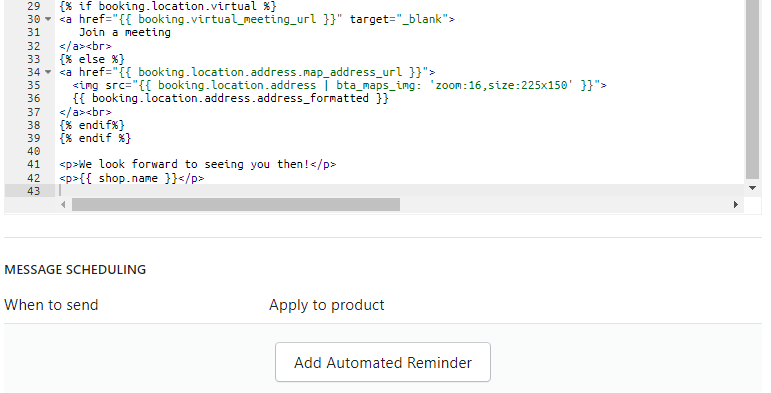Click the vertical scrollbar down arrow
771x393 pixels.
click(x=752, y=188)
